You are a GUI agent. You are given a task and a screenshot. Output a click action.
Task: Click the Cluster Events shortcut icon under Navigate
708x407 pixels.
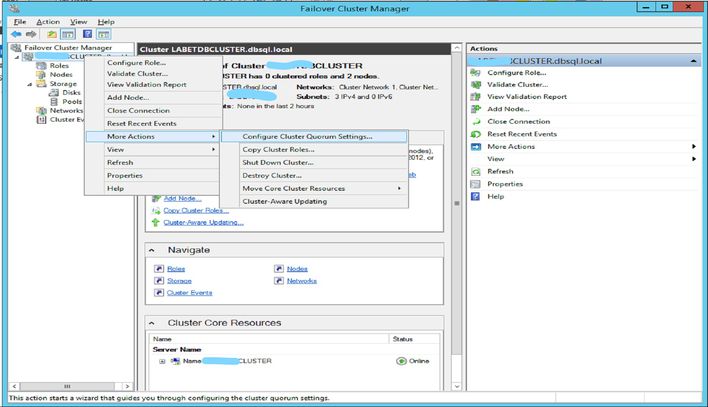pyautogui.click(x=159, y=293)
